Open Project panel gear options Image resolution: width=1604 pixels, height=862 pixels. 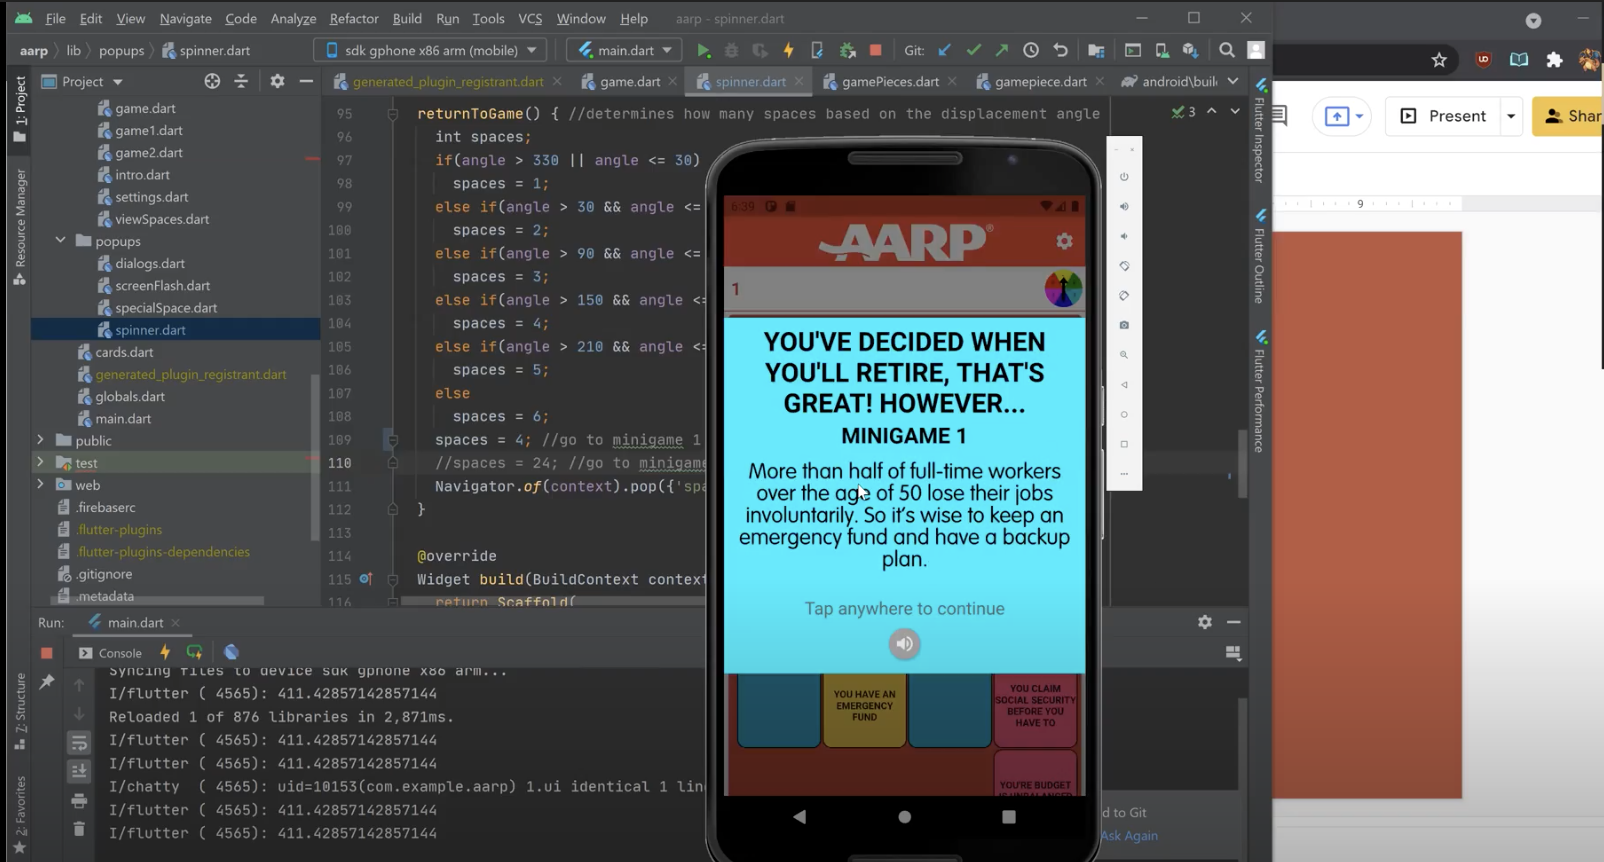(277, 81)
